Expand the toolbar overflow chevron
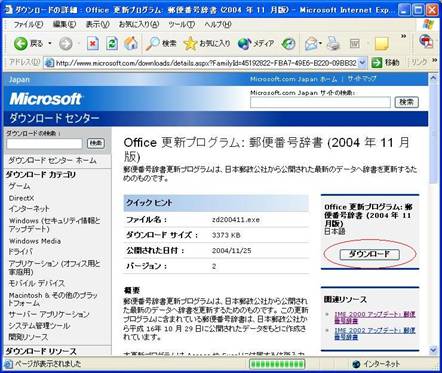 coord(403,36)
